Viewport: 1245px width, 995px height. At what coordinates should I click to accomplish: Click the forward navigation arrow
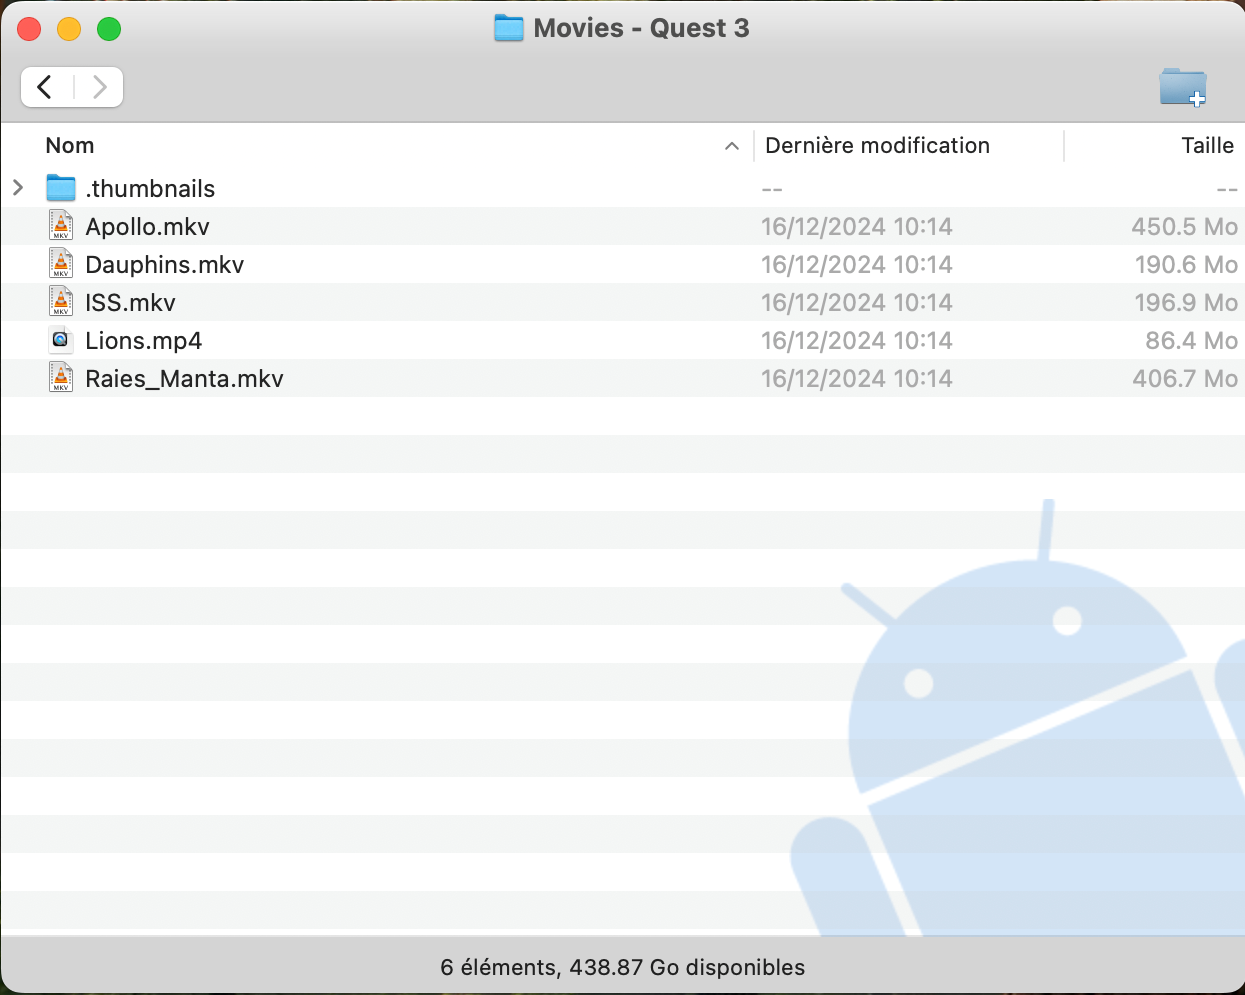99,87
